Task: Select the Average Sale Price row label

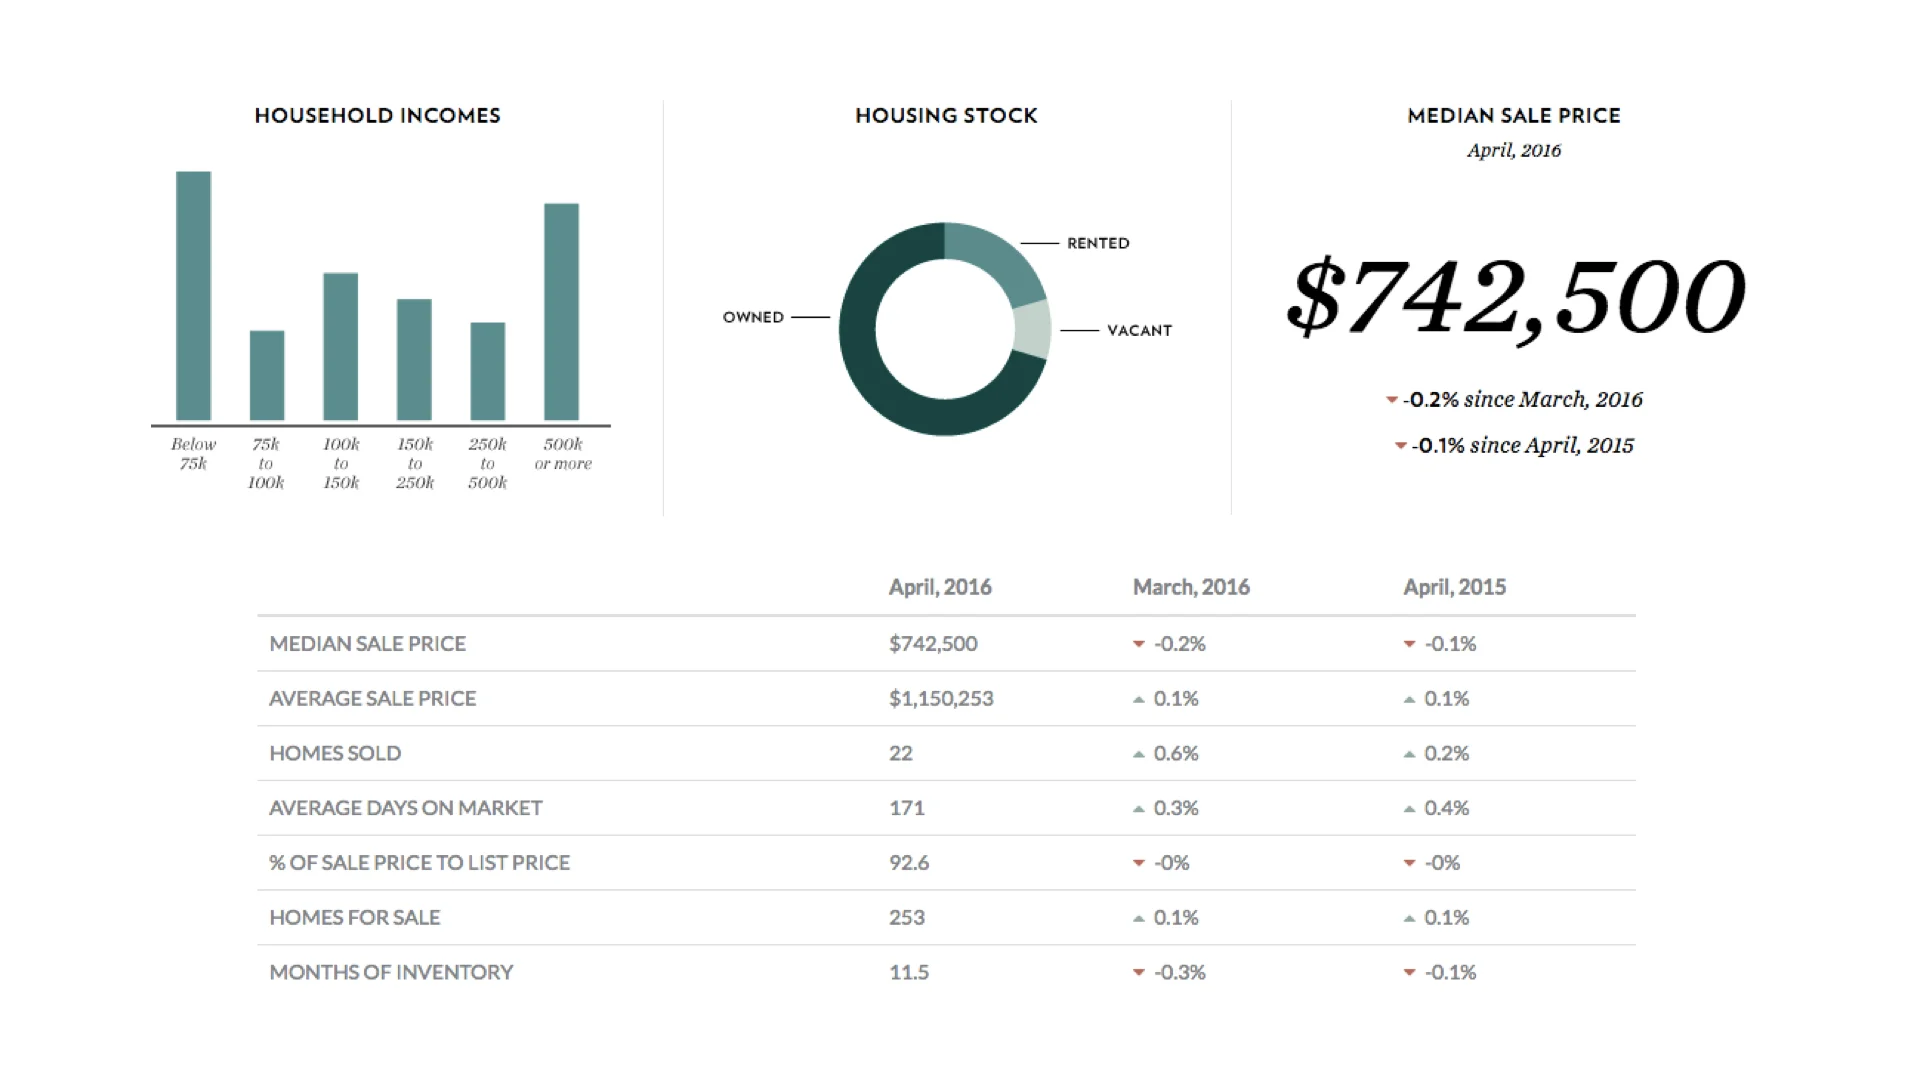Action: click(x=372, y=699)
